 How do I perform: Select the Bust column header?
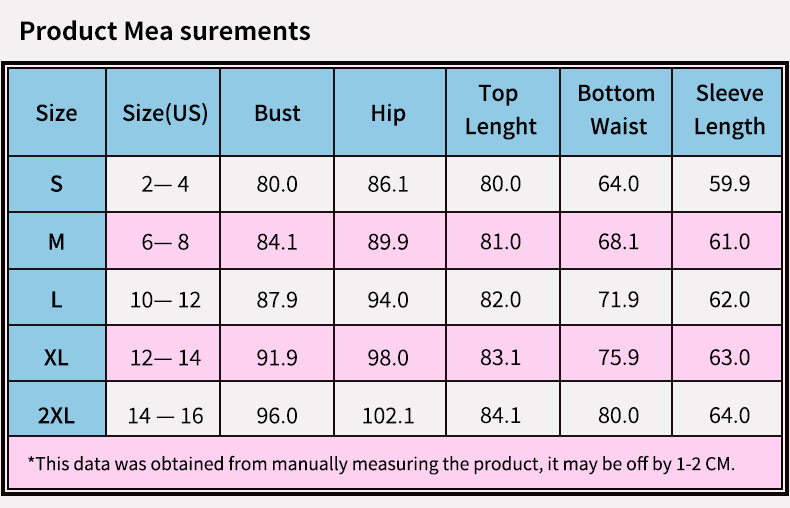tap(277, 113)
